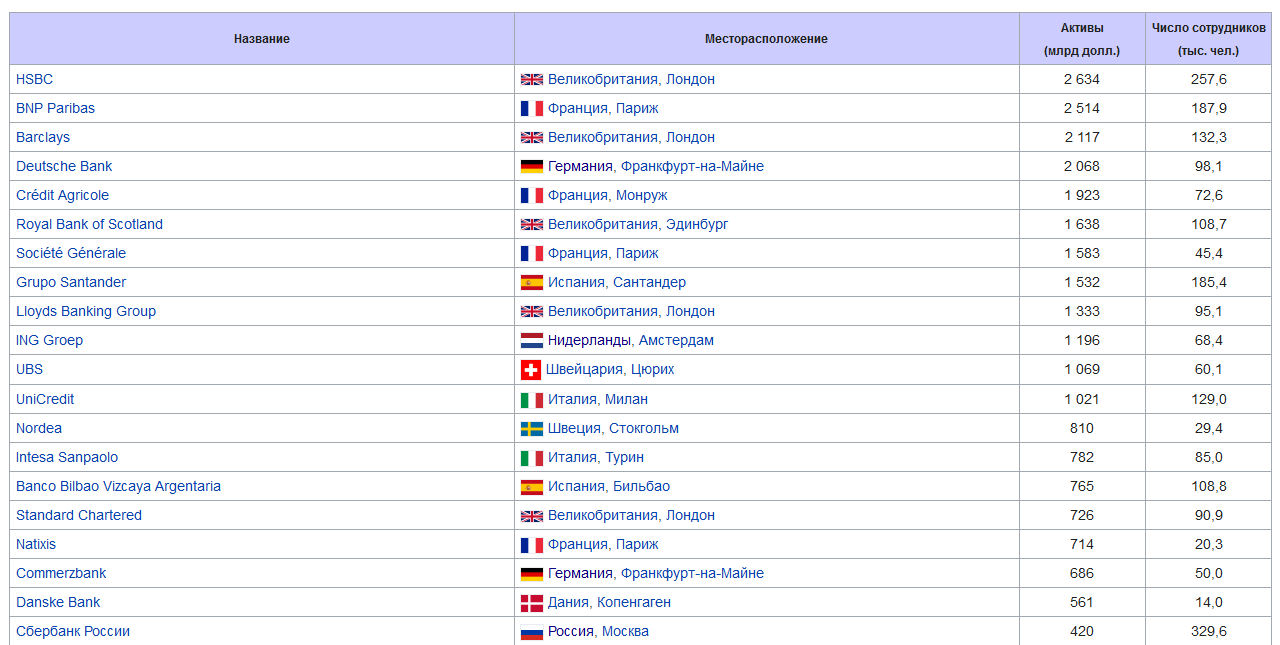Click the UK flag in the Standard Chartered row

(x=532, y=515)
